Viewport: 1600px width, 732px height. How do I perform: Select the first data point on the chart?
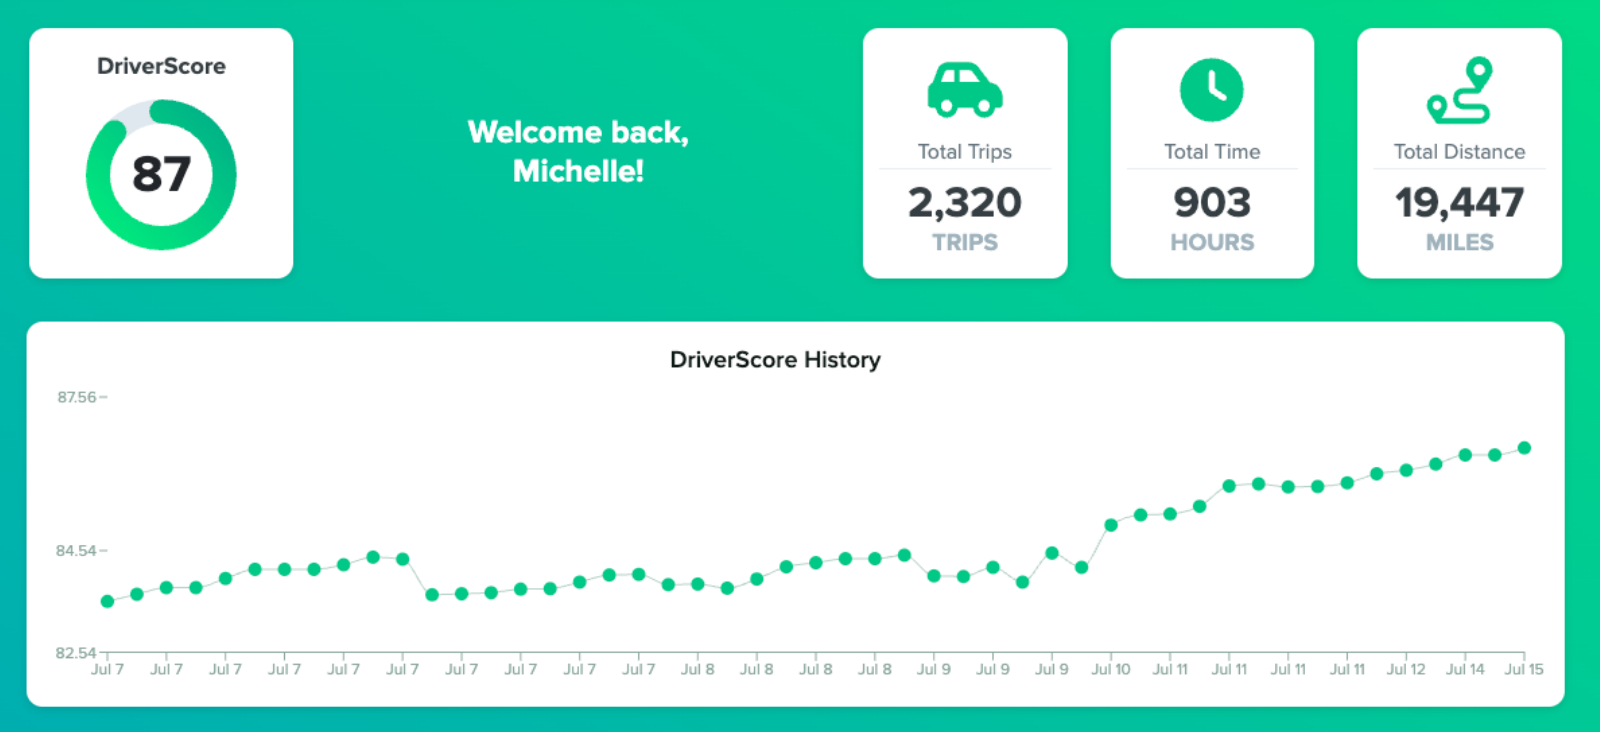[107, 601]
